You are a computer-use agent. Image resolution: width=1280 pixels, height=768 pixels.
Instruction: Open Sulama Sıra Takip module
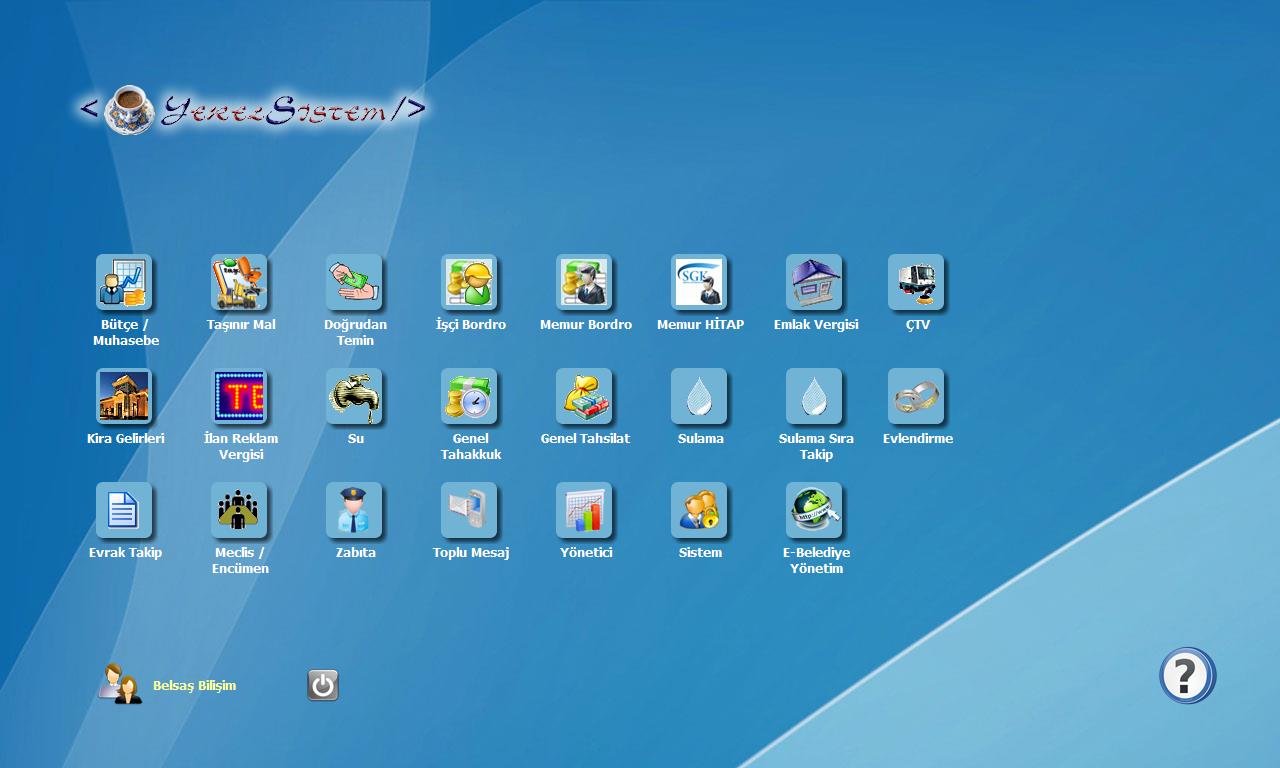[814, 396]
